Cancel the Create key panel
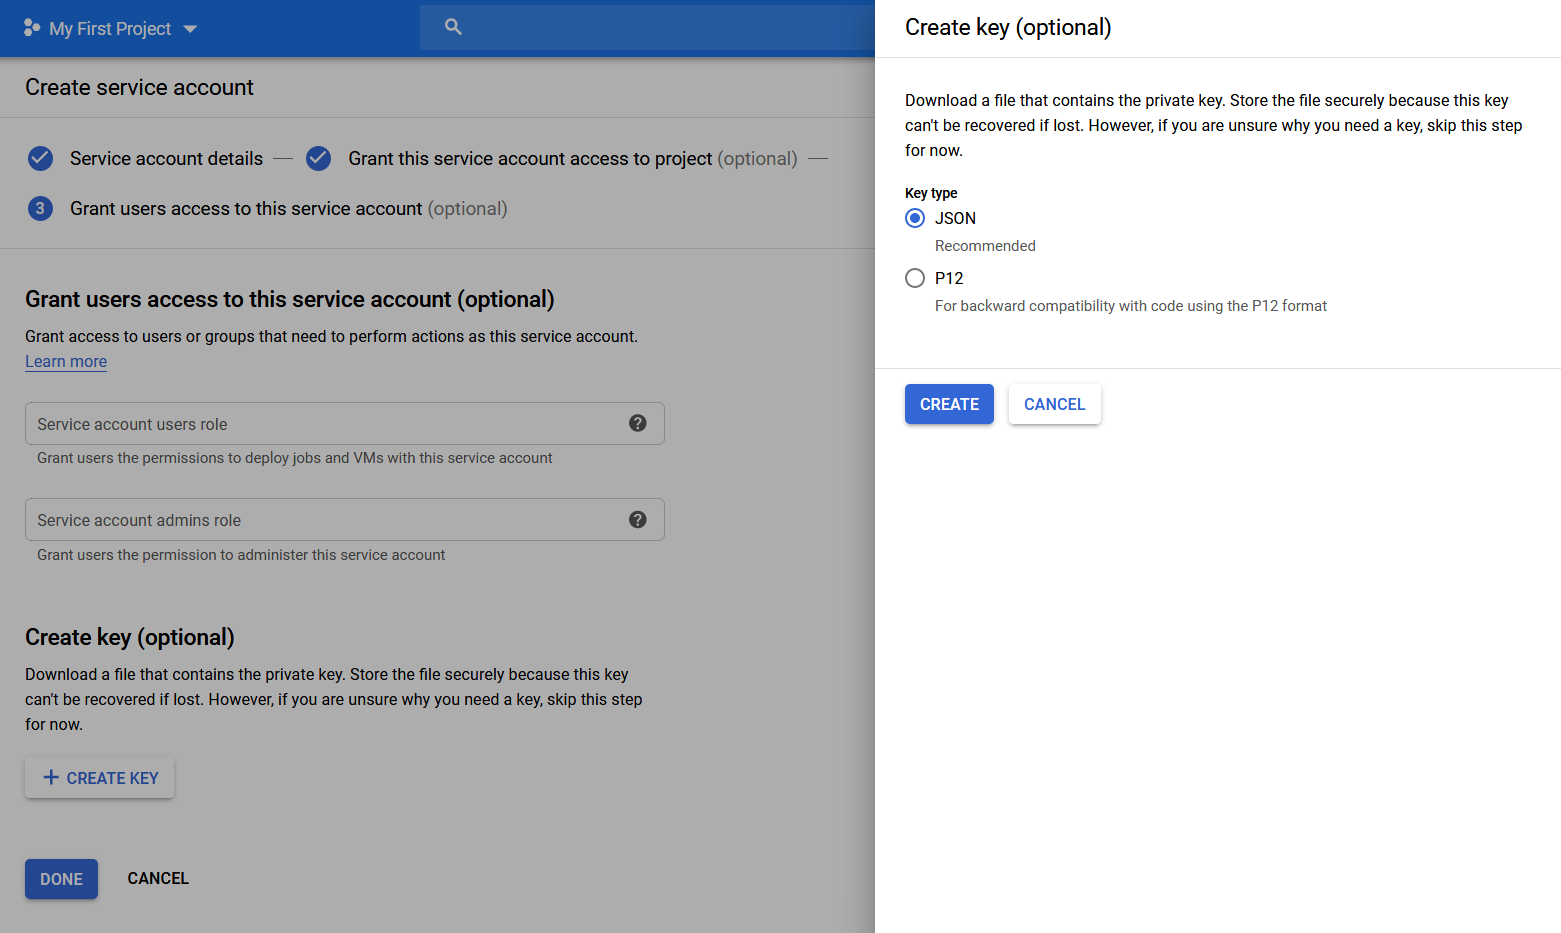Screen dimensions: 1561x933 (x=1054, y=404)
